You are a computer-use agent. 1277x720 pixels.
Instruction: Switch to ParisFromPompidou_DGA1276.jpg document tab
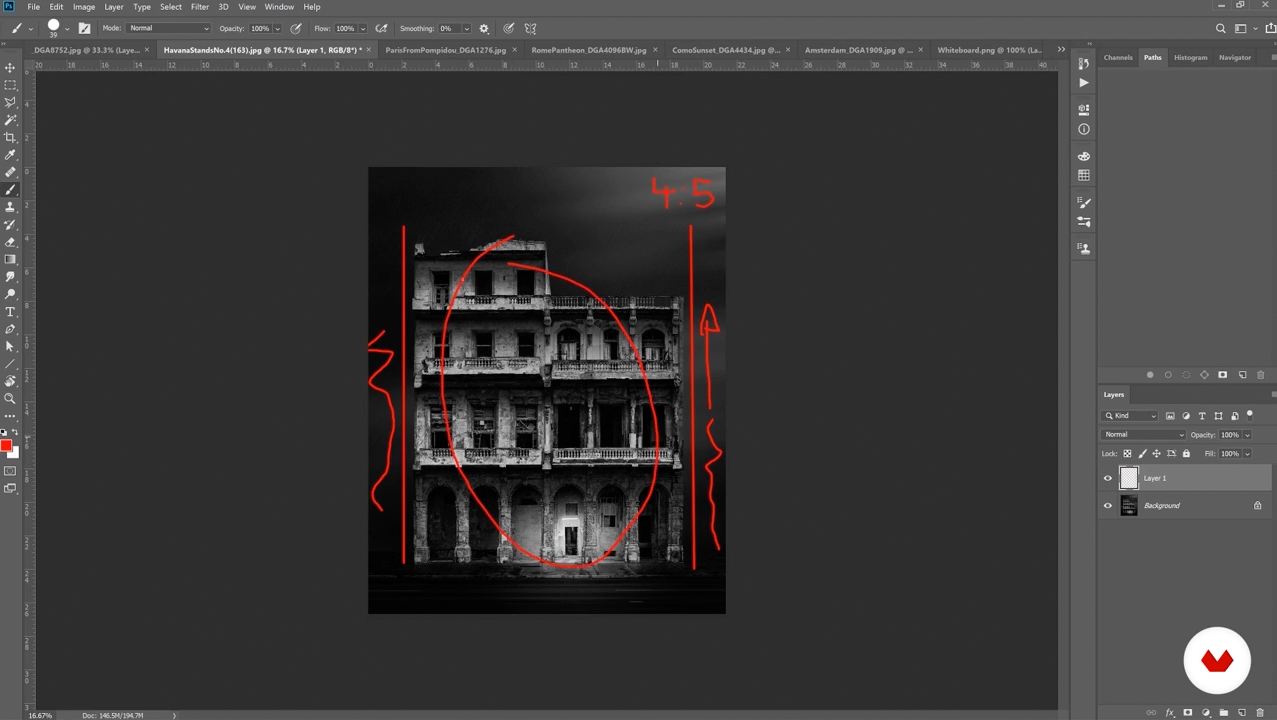tap(445, 50)
